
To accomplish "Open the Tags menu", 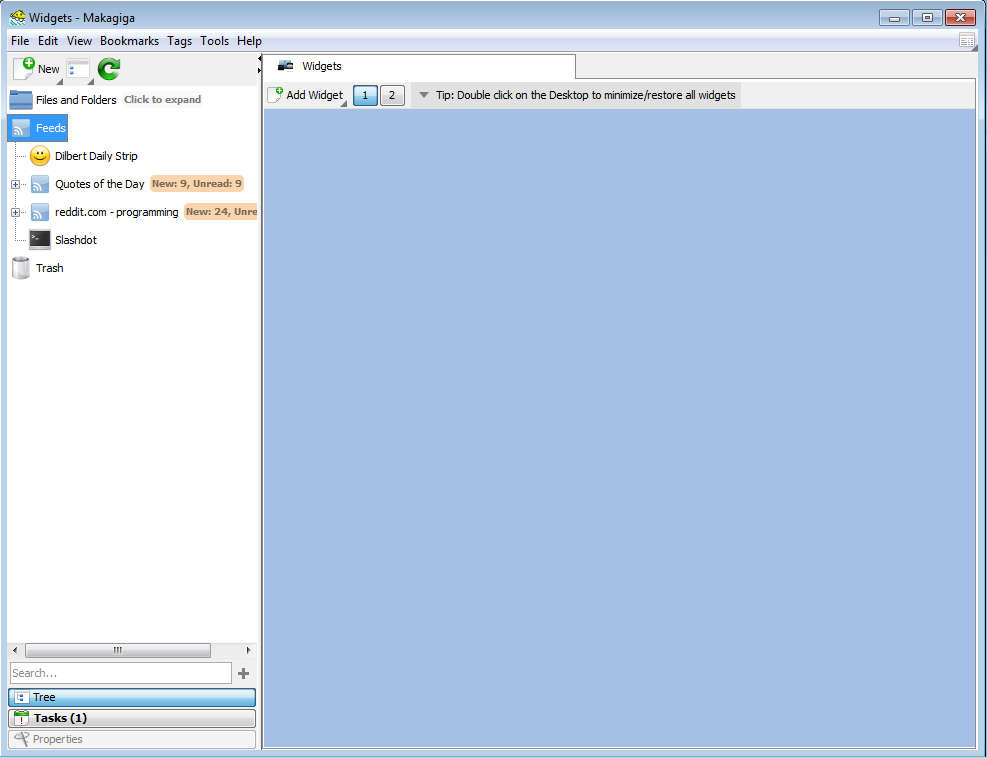I will 179,41.
